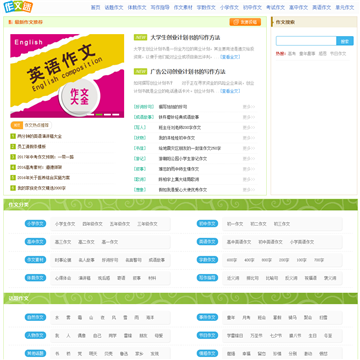
Task: Click the orange tab beside 作文热点推荐
Action: (17, 125)
